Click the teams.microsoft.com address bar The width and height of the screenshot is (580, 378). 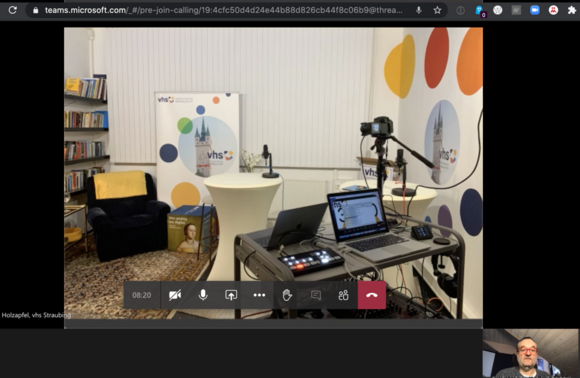(x=223, y=10)
